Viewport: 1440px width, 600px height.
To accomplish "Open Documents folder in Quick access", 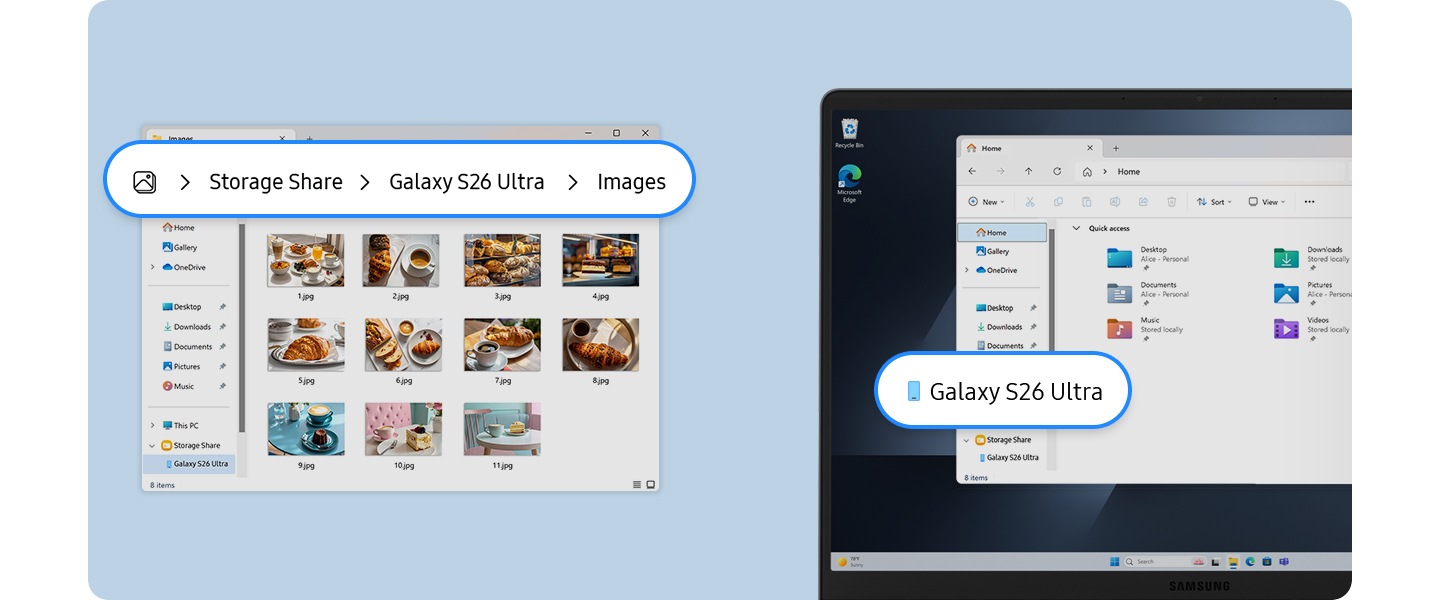I will [x=1148, y=293].
